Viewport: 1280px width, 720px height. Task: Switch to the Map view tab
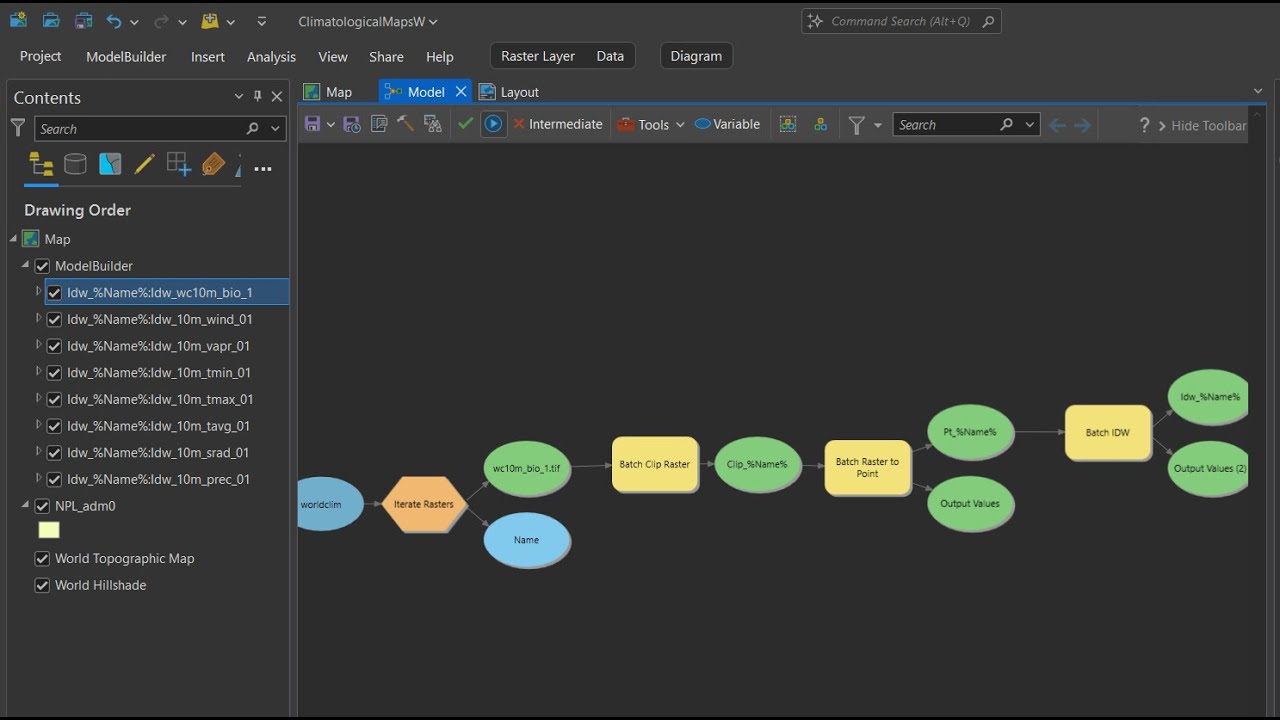pyautogui.click(x=328, y=92)
